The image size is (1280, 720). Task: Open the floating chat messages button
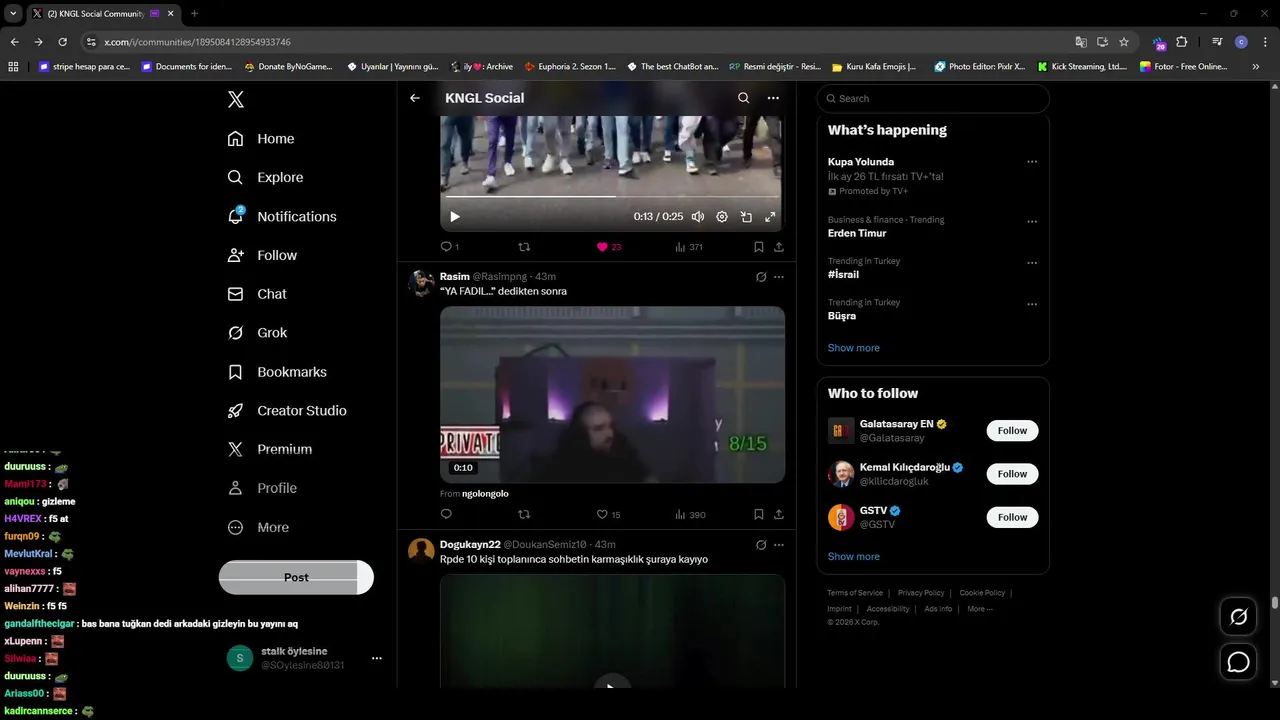tap(1238, 662)
